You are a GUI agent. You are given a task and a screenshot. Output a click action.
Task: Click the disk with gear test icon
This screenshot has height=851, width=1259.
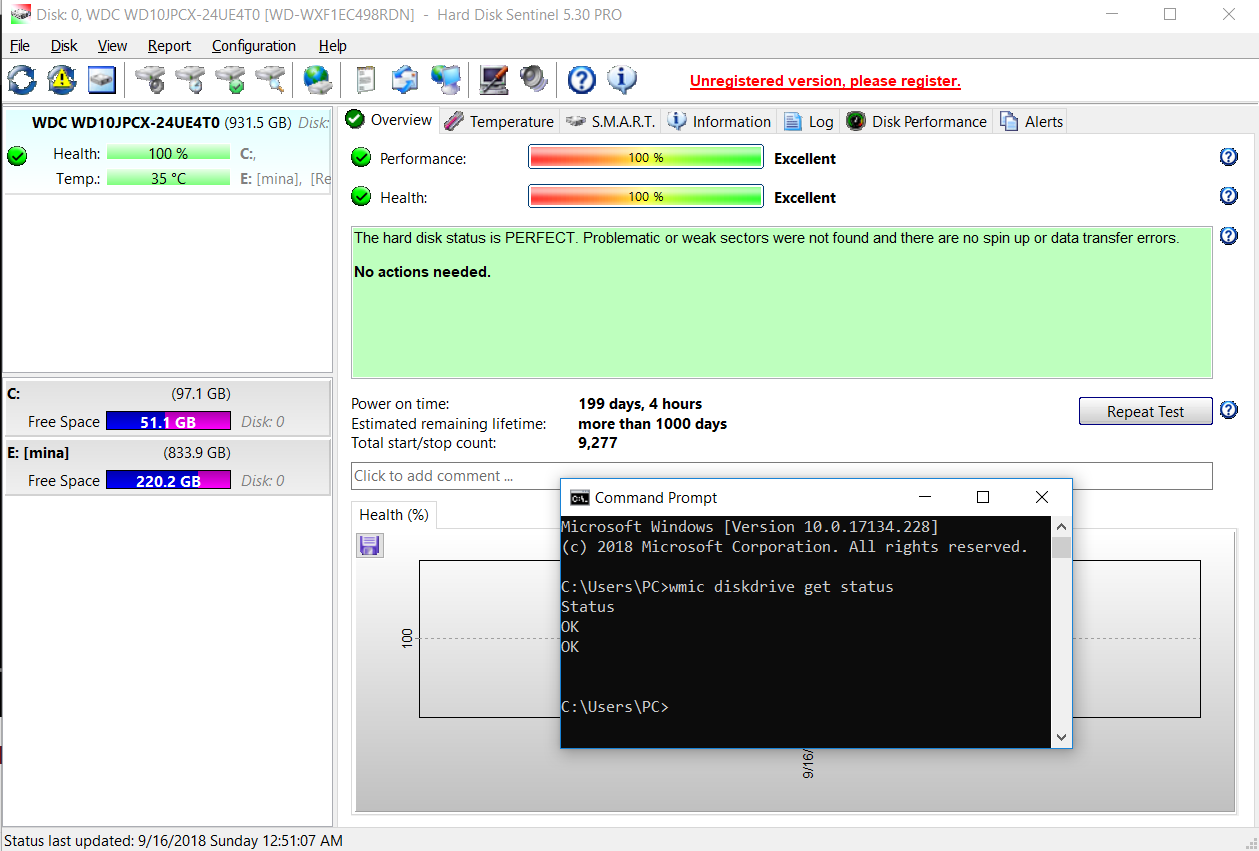[150, 80]
